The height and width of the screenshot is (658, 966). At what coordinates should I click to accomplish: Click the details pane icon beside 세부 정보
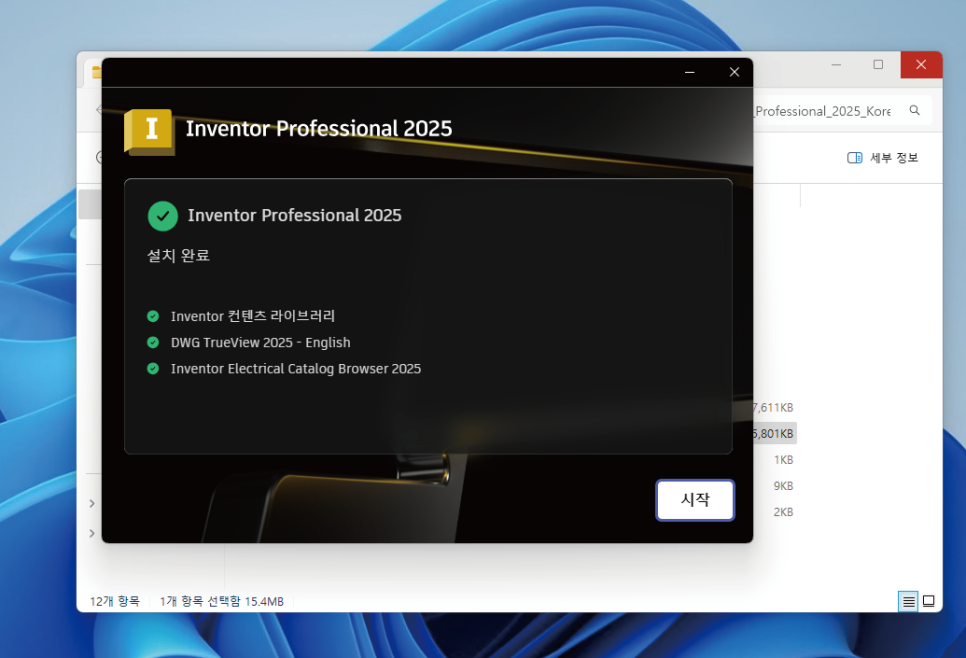coord(854,158)
